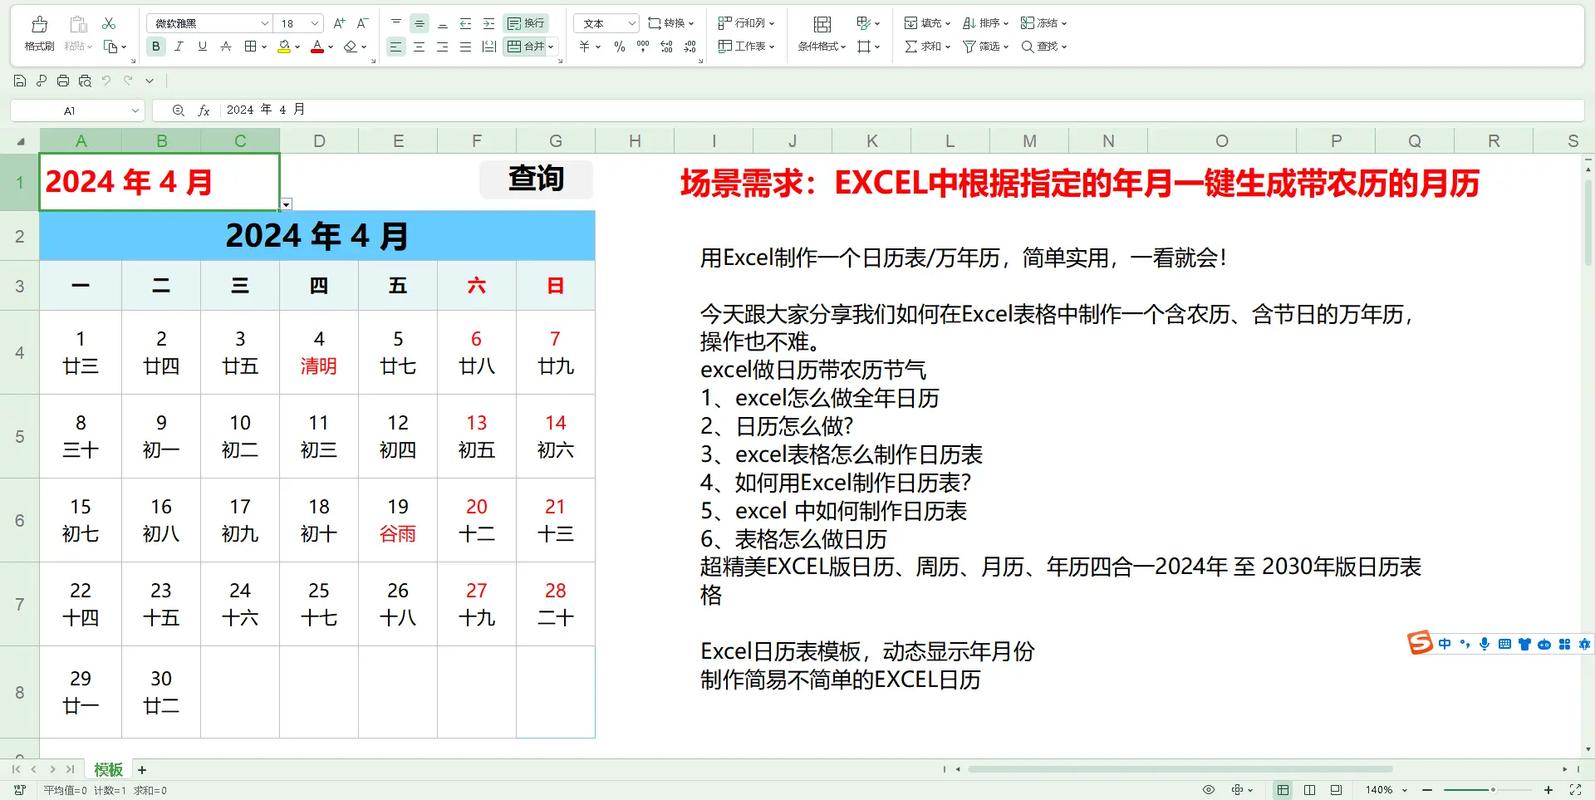This screenshot has height=800, width=1595.
Task: Click the Thousands separator icon
Action: click(x=643, y=46)
